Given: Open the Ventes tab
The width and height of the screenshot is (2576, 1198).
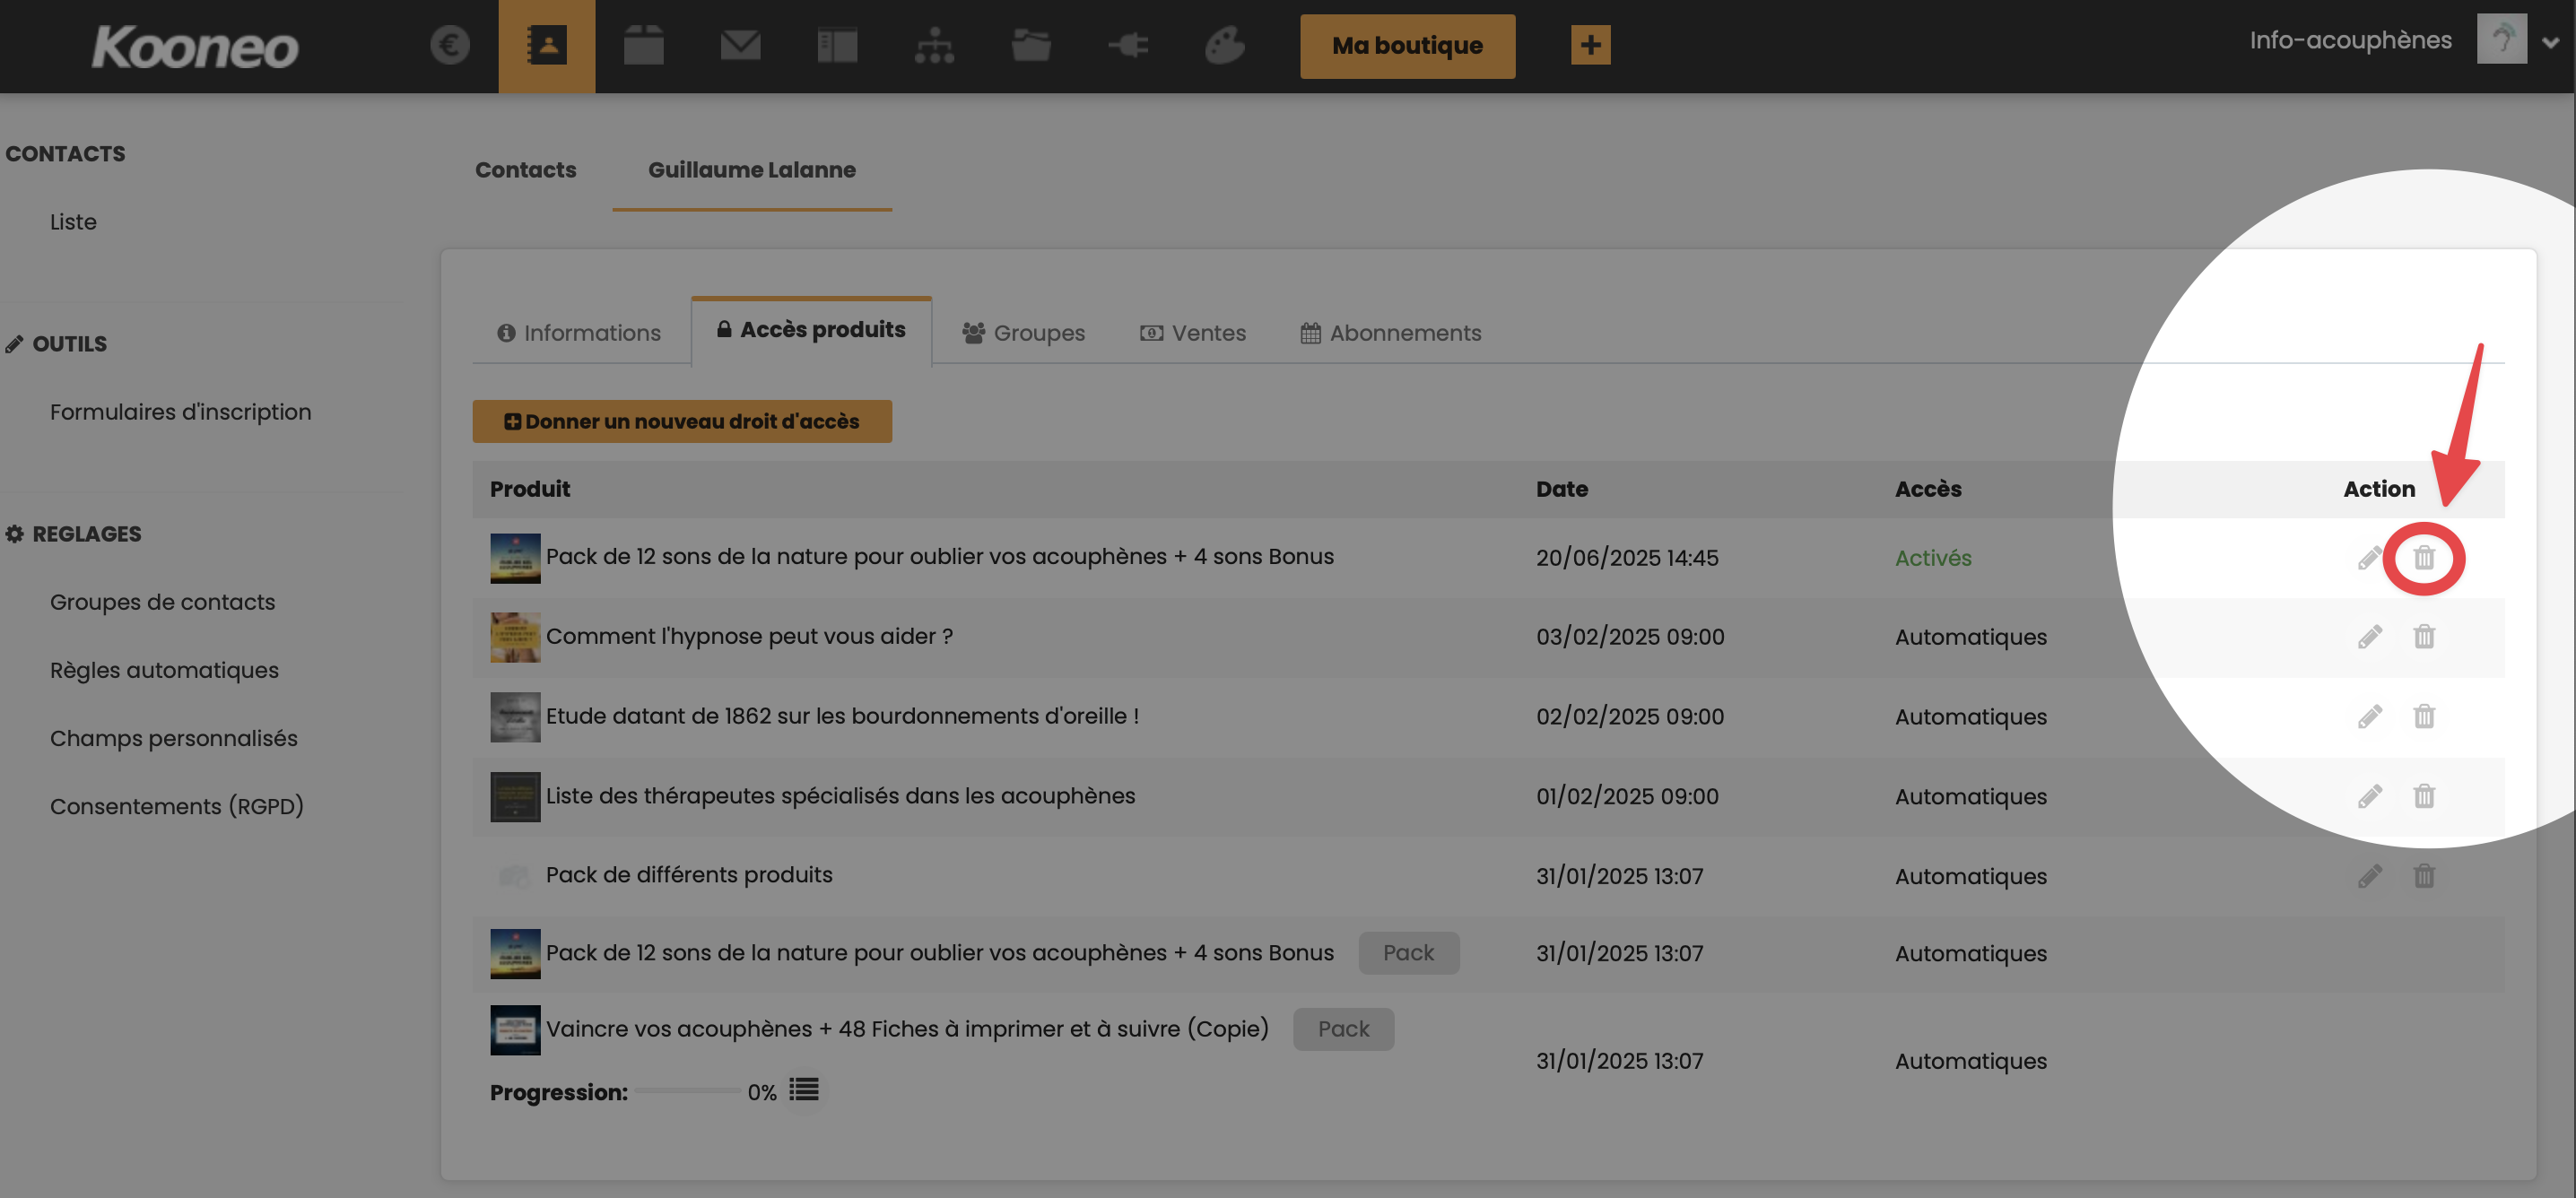Looking at the screenshot, I should point(1193,333).
